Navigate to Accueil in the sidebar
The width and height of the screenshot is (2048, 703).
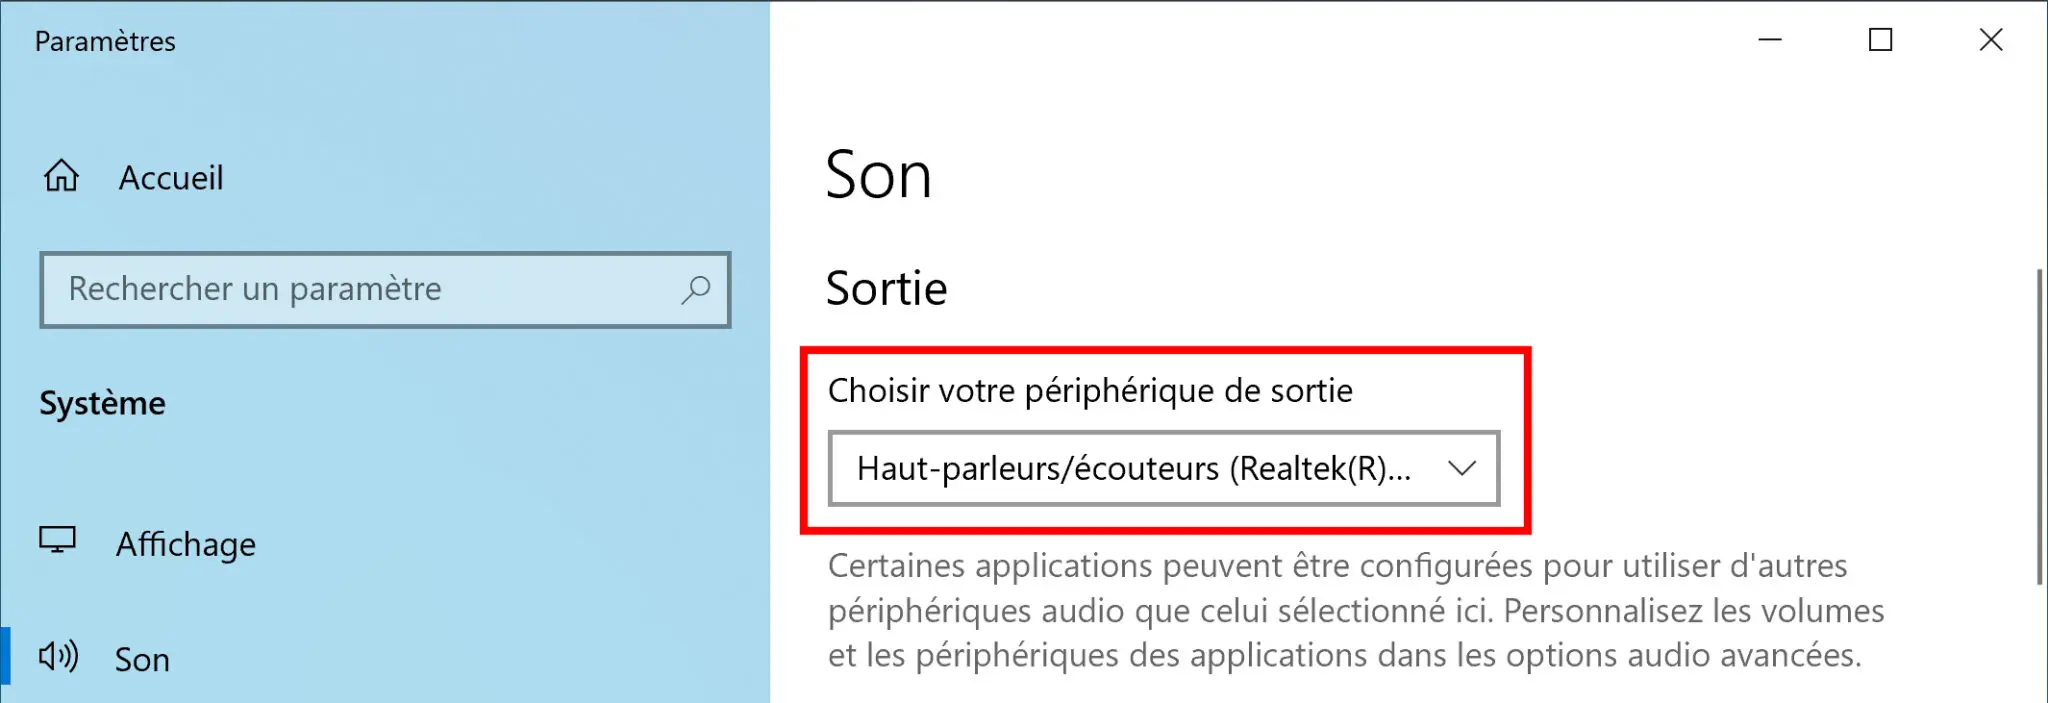pos(172,178)
